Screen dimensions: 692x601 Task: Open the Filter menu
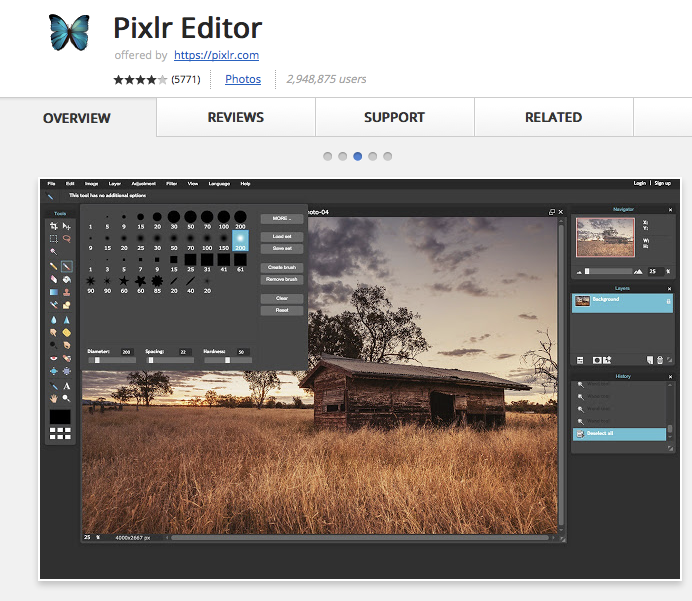click(171, 184)
